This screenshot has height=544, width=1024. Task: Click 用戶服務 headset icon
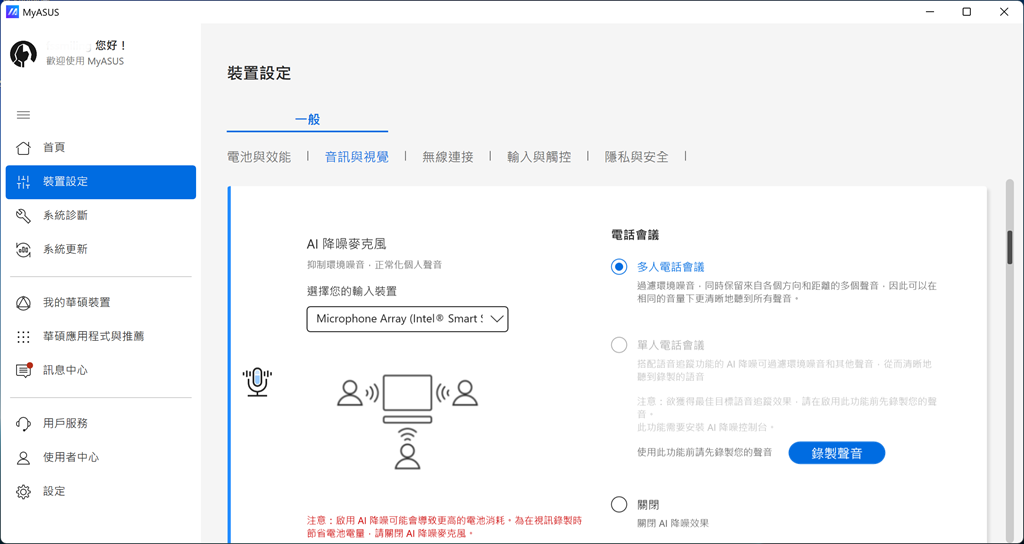click(x=24, y=424)
